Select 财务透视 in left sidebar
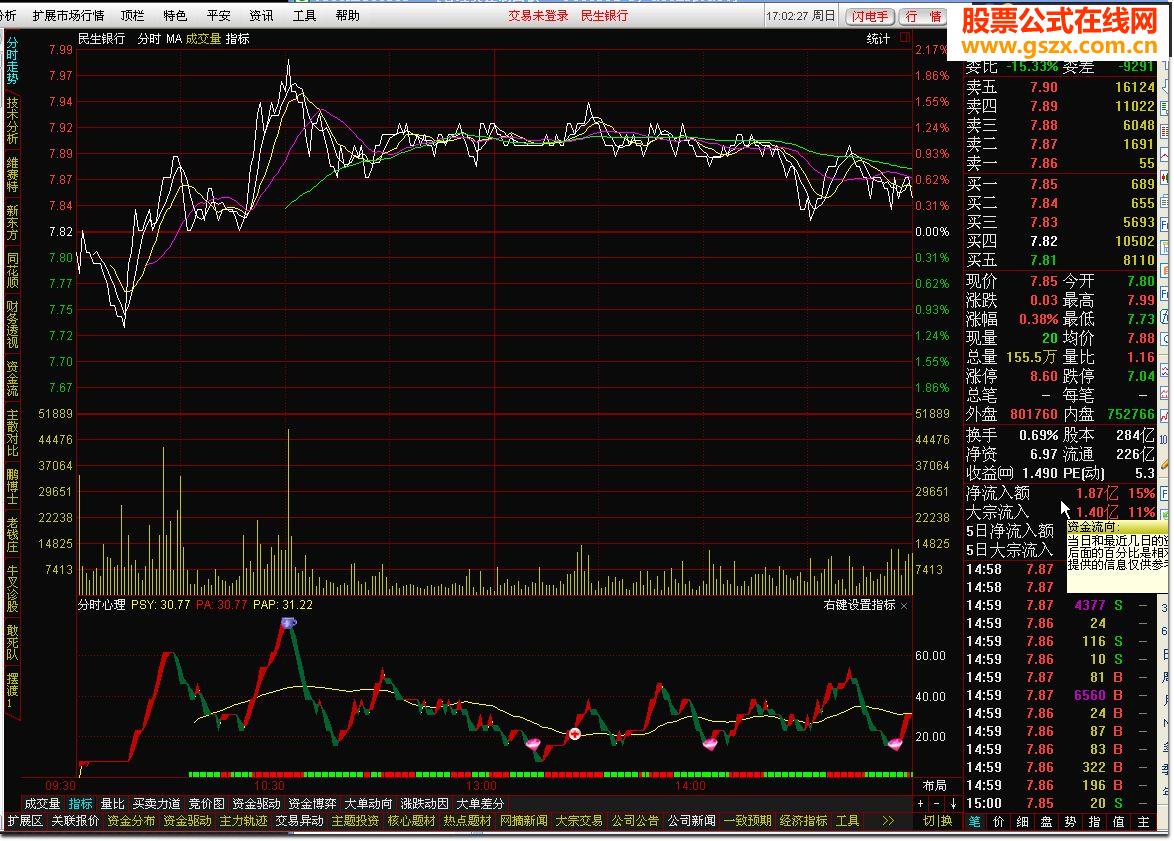Screen dimensions: 1174x841 click(12, 324)
